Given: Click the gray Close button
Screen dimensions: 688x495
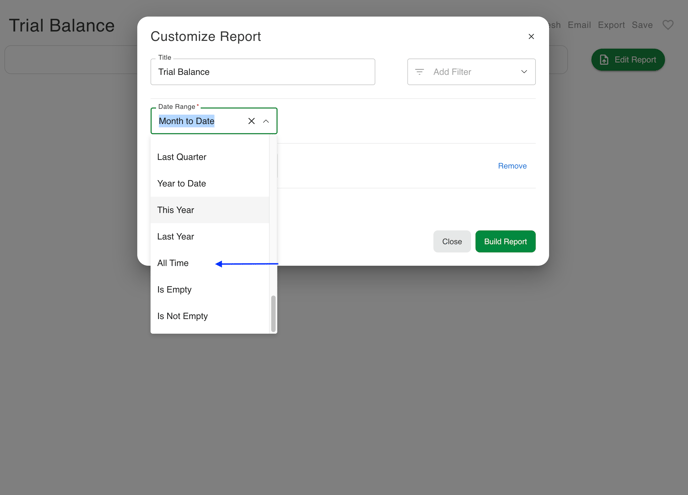Looking at the screenshot, I should [452, 242].
